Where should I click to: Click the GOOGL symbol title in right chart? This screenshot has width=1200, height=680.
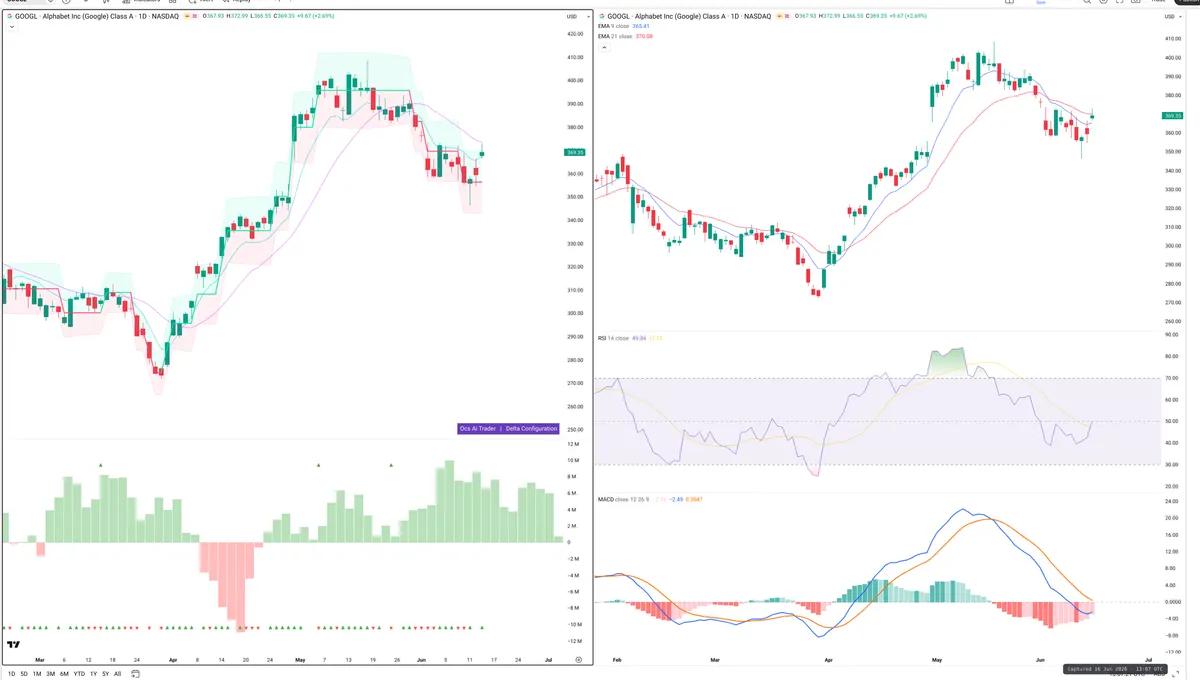691,17
